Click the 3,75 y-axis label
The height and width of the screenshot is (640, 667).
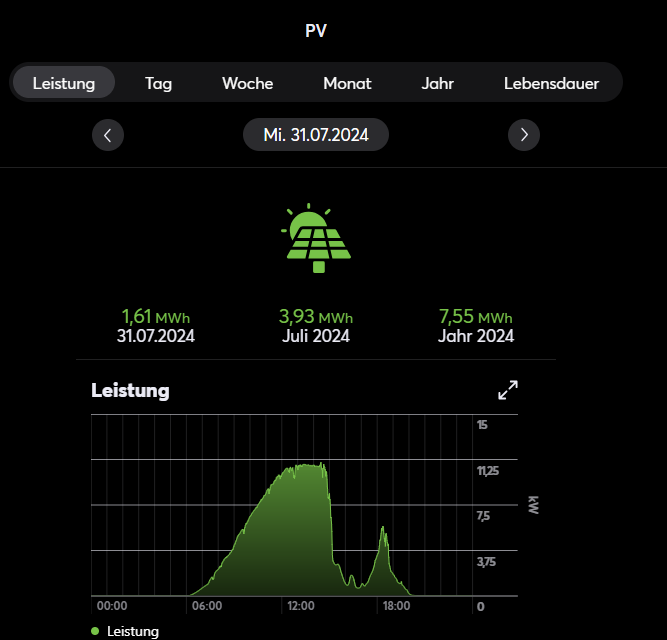[486, 562]
